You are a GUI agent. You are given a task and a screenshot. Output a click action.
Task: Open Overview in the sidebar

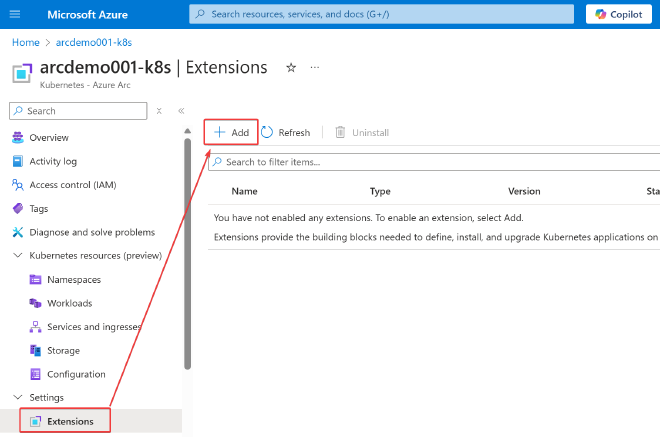pos(49,138)
